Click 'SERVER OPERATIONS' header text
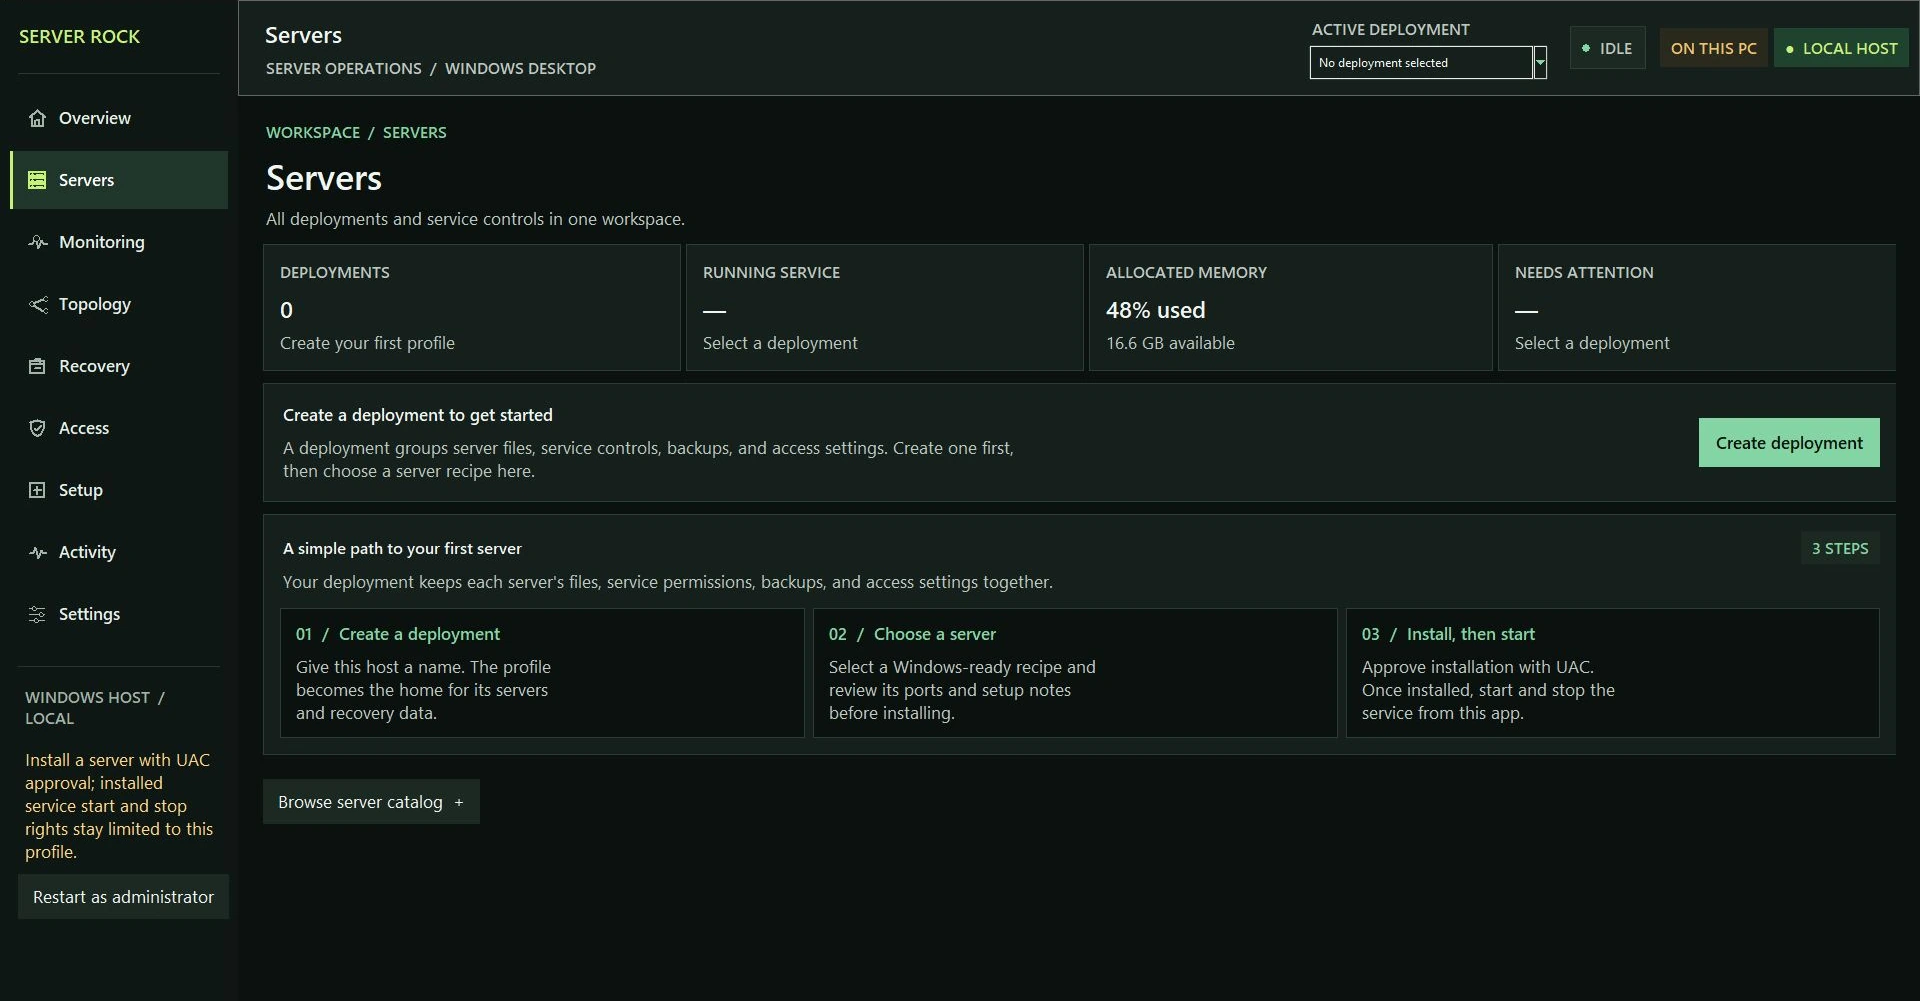 click(x=344, y=68)
